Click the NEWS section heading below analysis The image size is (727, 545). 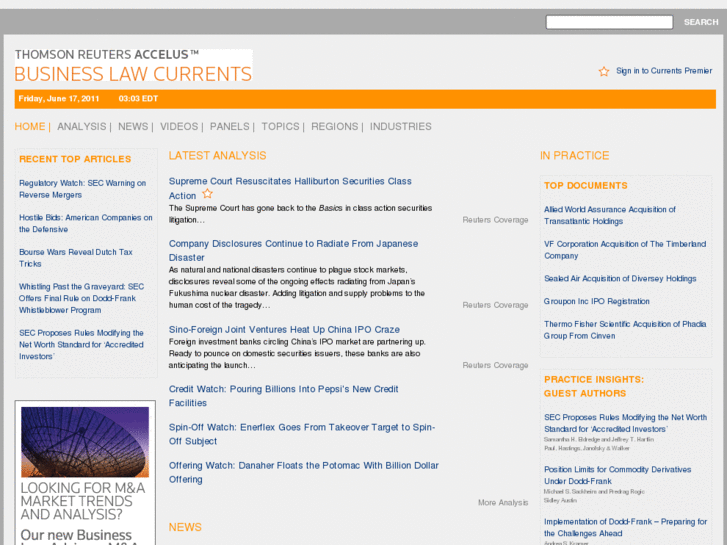[x=185, y=527]
